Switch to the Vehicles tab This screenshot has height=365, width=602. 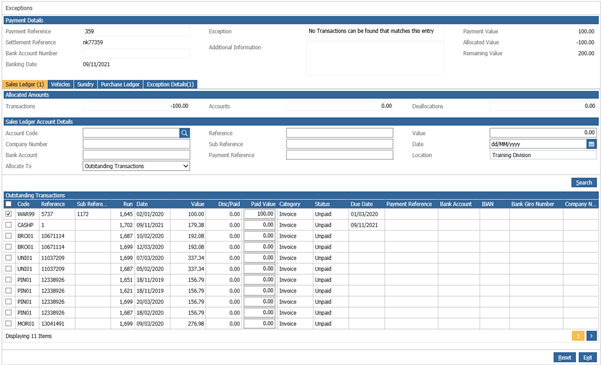point(60,84)
